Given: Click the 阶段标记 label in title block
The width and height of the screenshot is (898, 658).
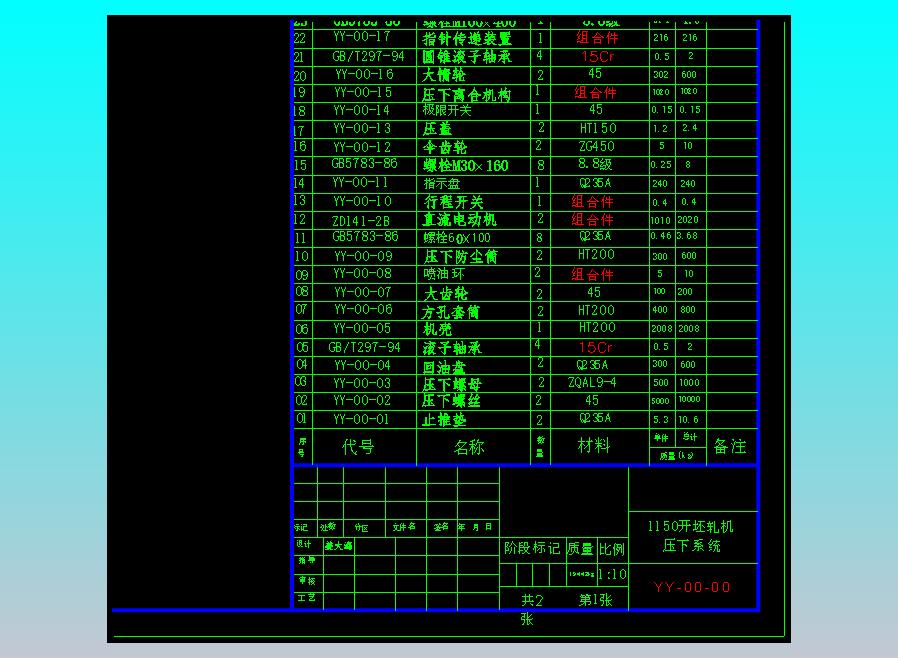Looking at the screenshot, I should coord(532,549).
